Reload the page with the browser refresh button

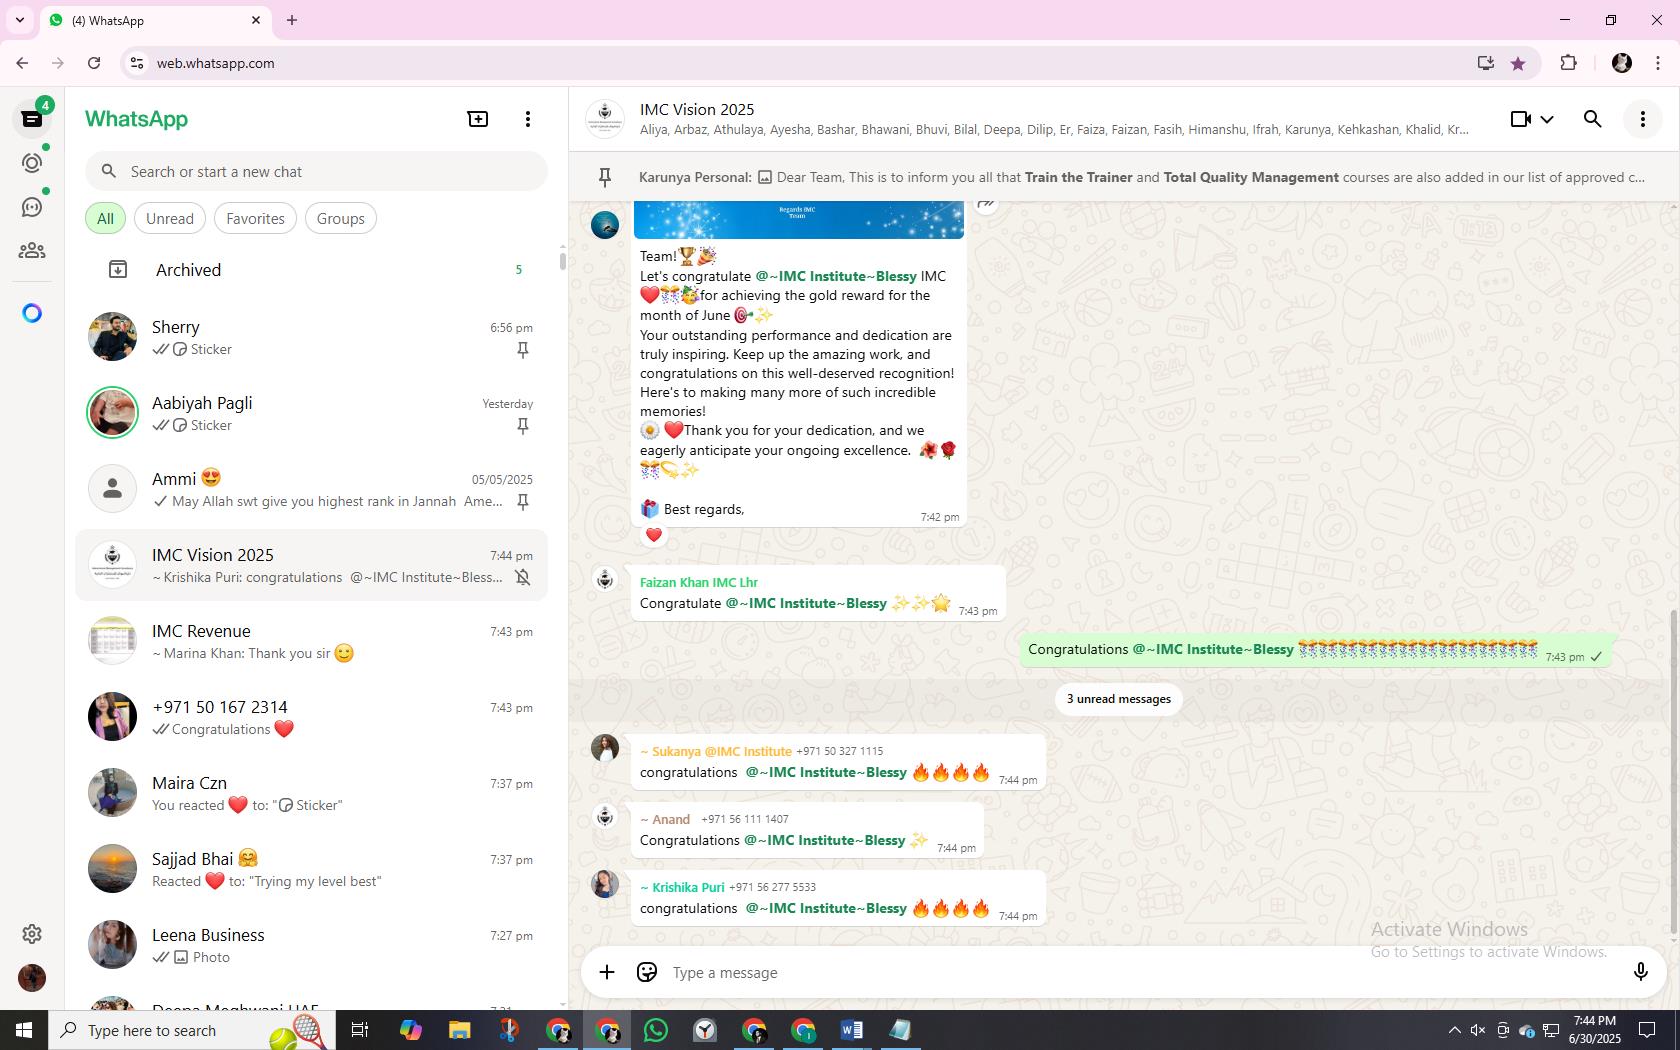[94, 63]
